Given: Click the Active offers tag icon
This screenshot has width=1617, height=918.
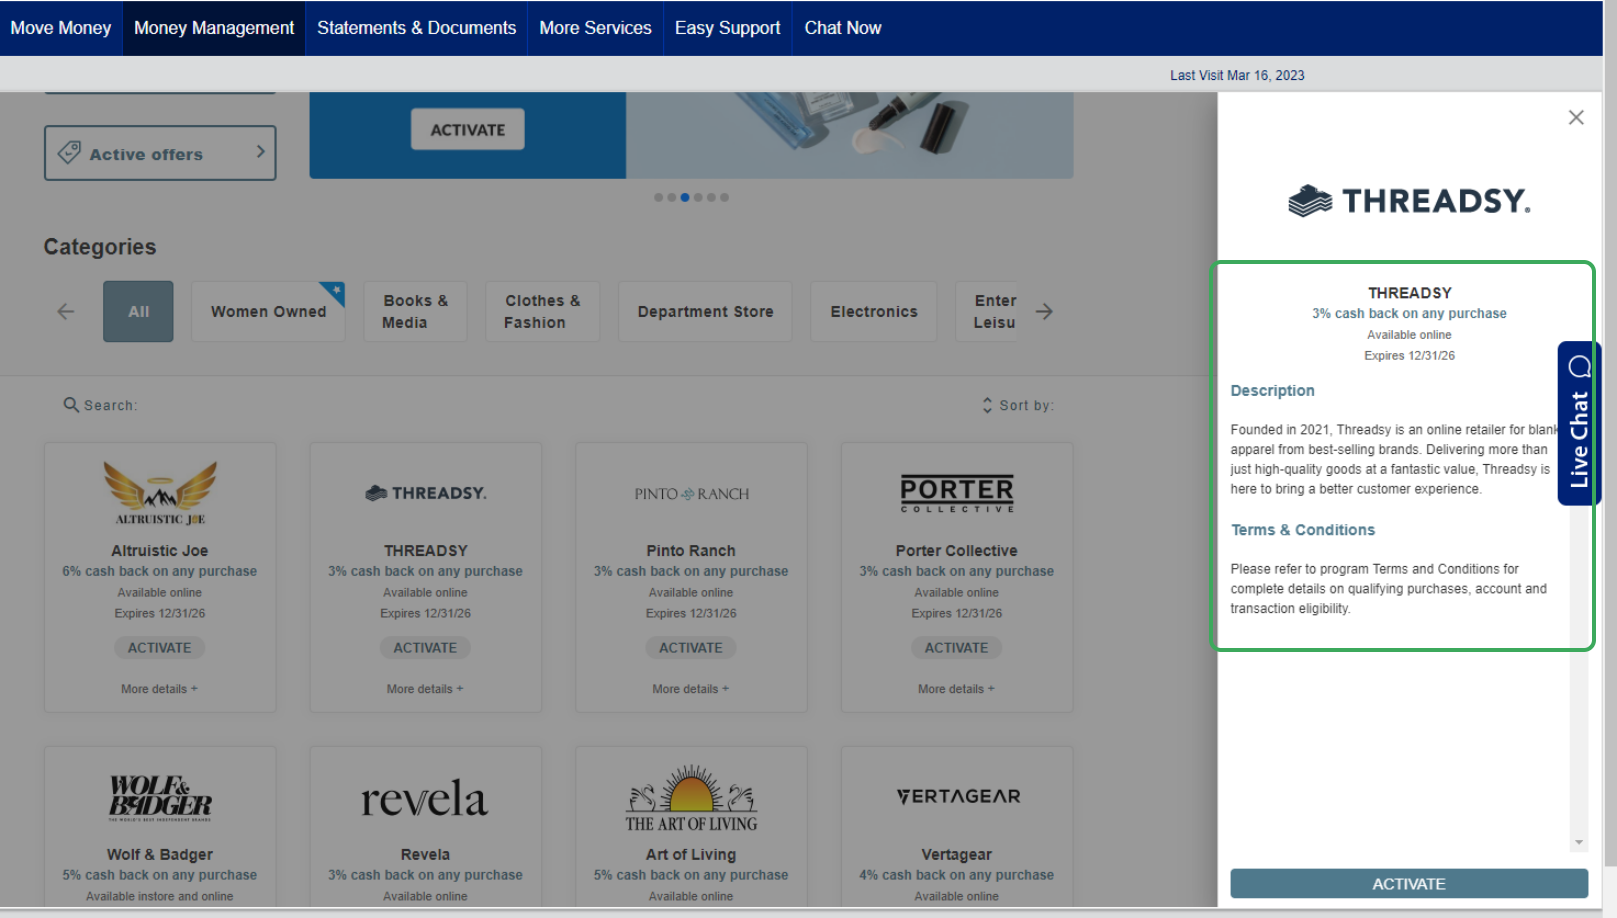Looking at the screenshot, I should point(69,152).
